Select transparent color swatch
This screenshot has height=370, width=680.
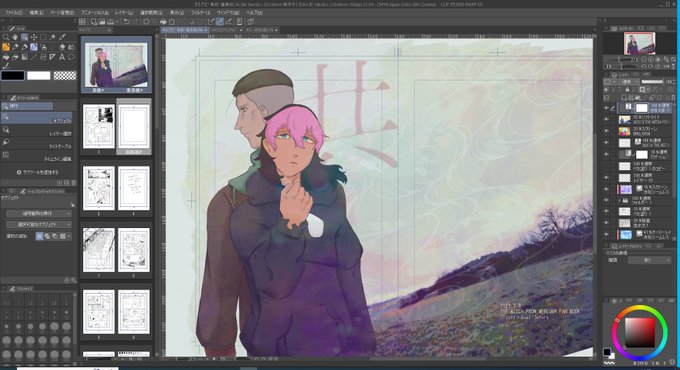pyautogui.click(x=65, y=75)
